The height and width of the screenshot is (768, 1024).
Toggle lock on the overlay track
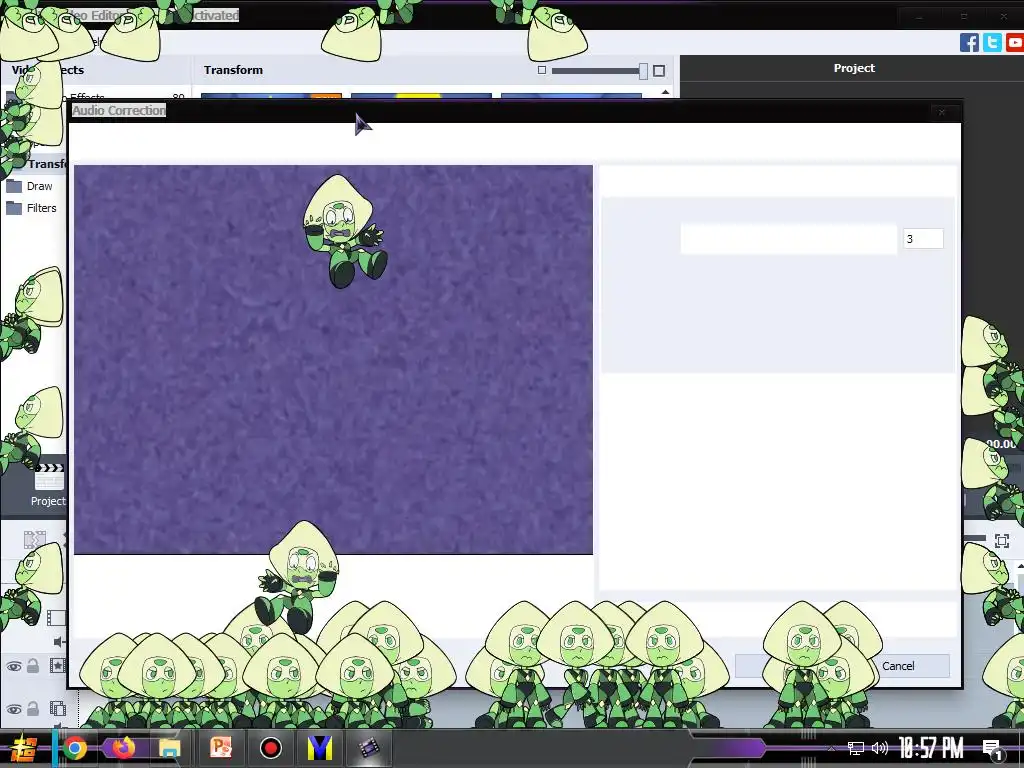tap(33, 709)
